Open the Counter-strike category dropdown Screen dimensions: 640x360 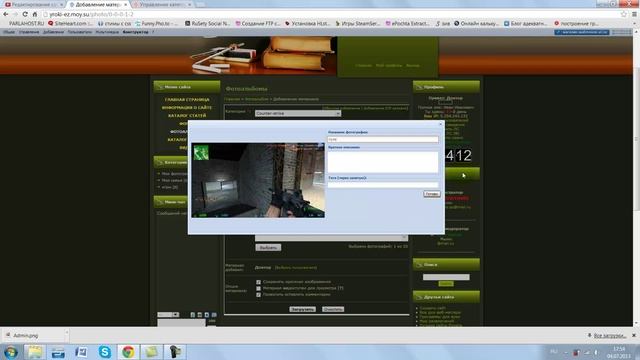tap(298, 113)
